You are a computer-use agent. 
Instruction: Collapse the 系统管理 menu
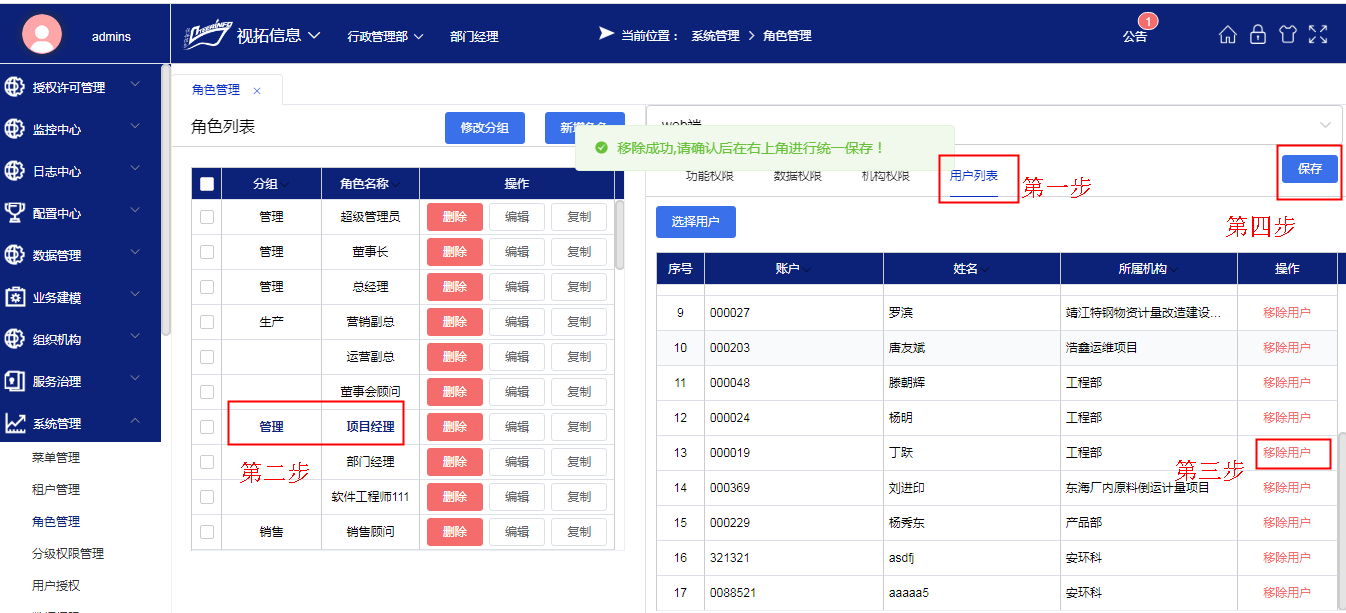point(135,421)
